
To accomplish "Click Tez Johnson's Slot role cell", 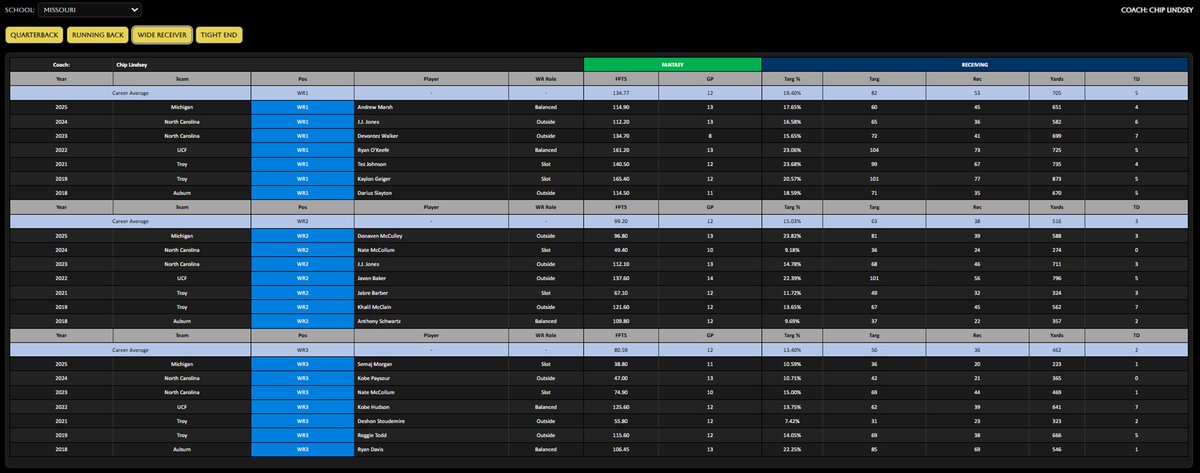I will point(544,162).
